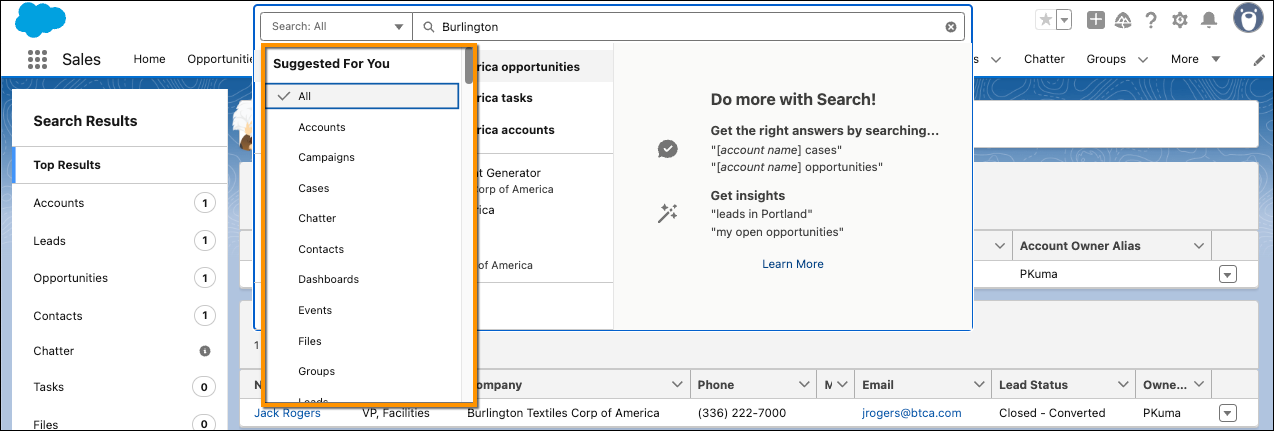Screen dimensions: 1274x431
Task: Clear the Burlington search text
Action: (x=951, y=27)
